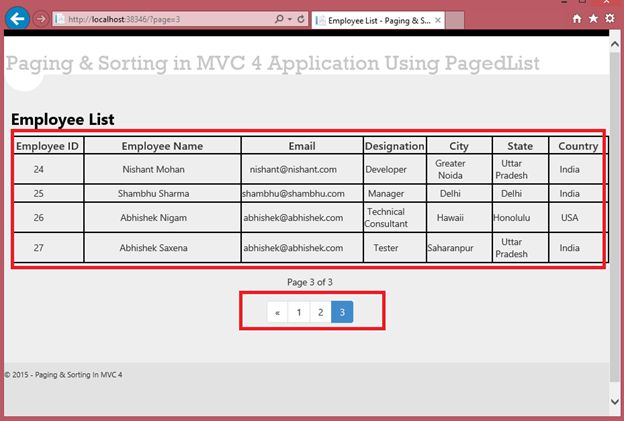The height and width of the screenshot is (421, 624).
Task: Close the Employee List tab
Action: (438, 20)
